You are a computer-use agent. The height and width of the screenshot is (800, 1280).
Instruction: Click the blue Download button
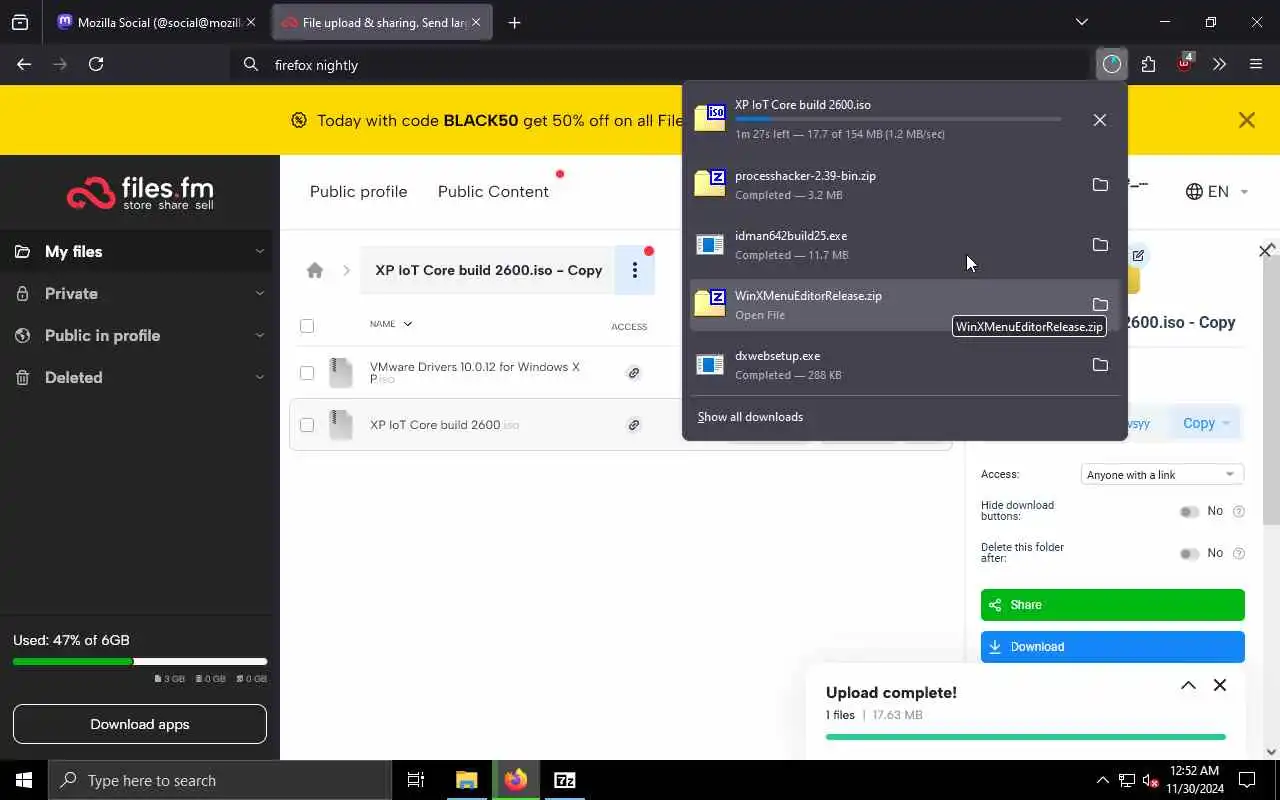[x=1112, y=647]
